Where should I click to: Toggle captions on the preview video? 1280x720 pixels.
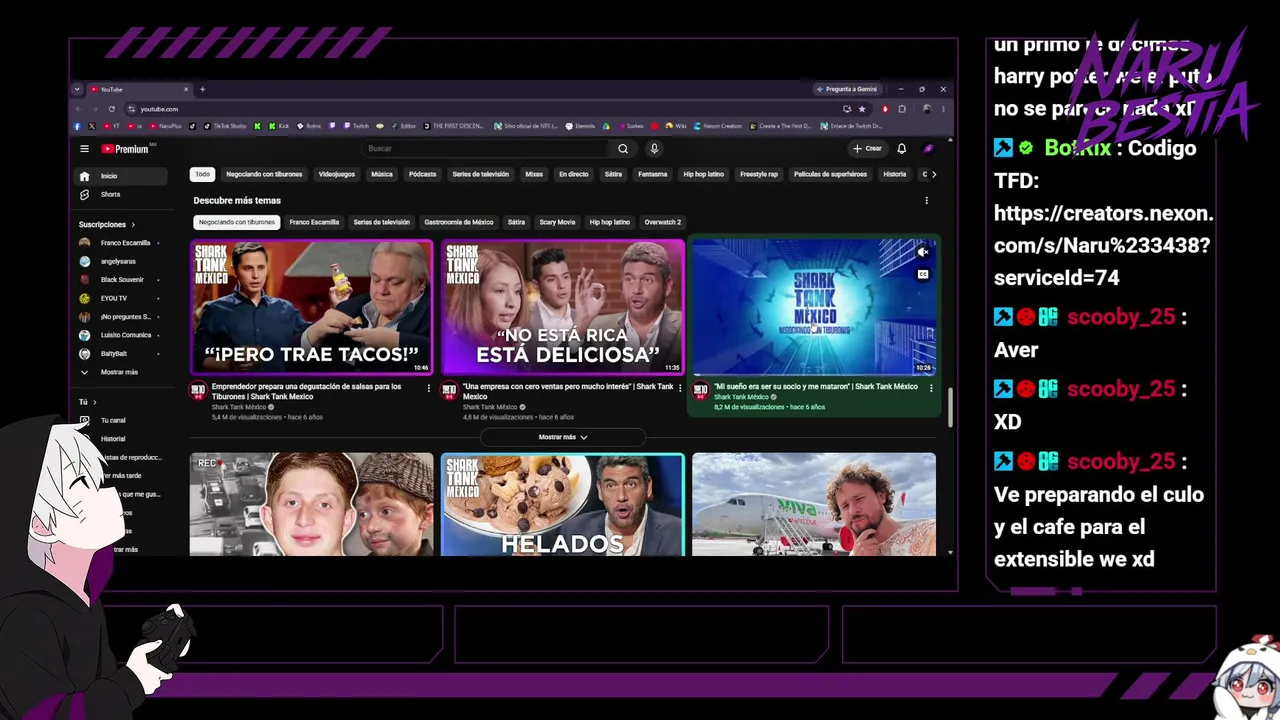(923, 274)
